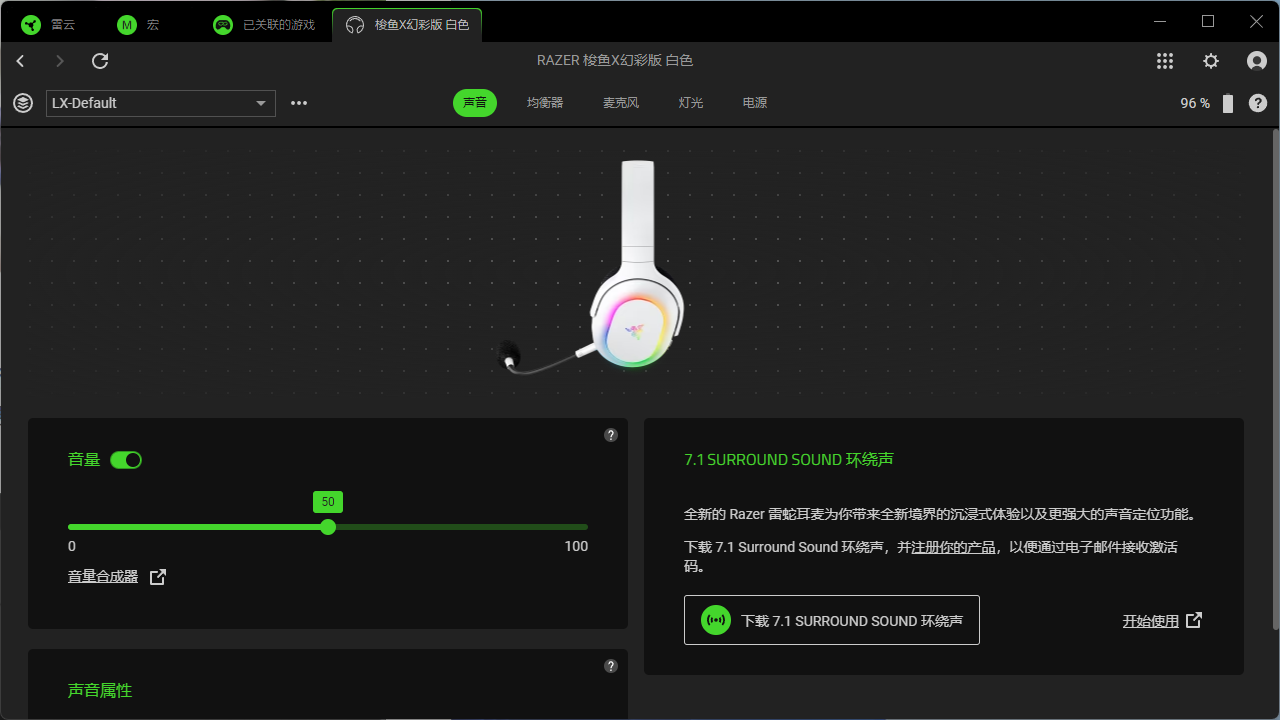Switch to the 均衡器 equalizer tab
Screen dimensions: 1280x720
[x=545, y=103]
